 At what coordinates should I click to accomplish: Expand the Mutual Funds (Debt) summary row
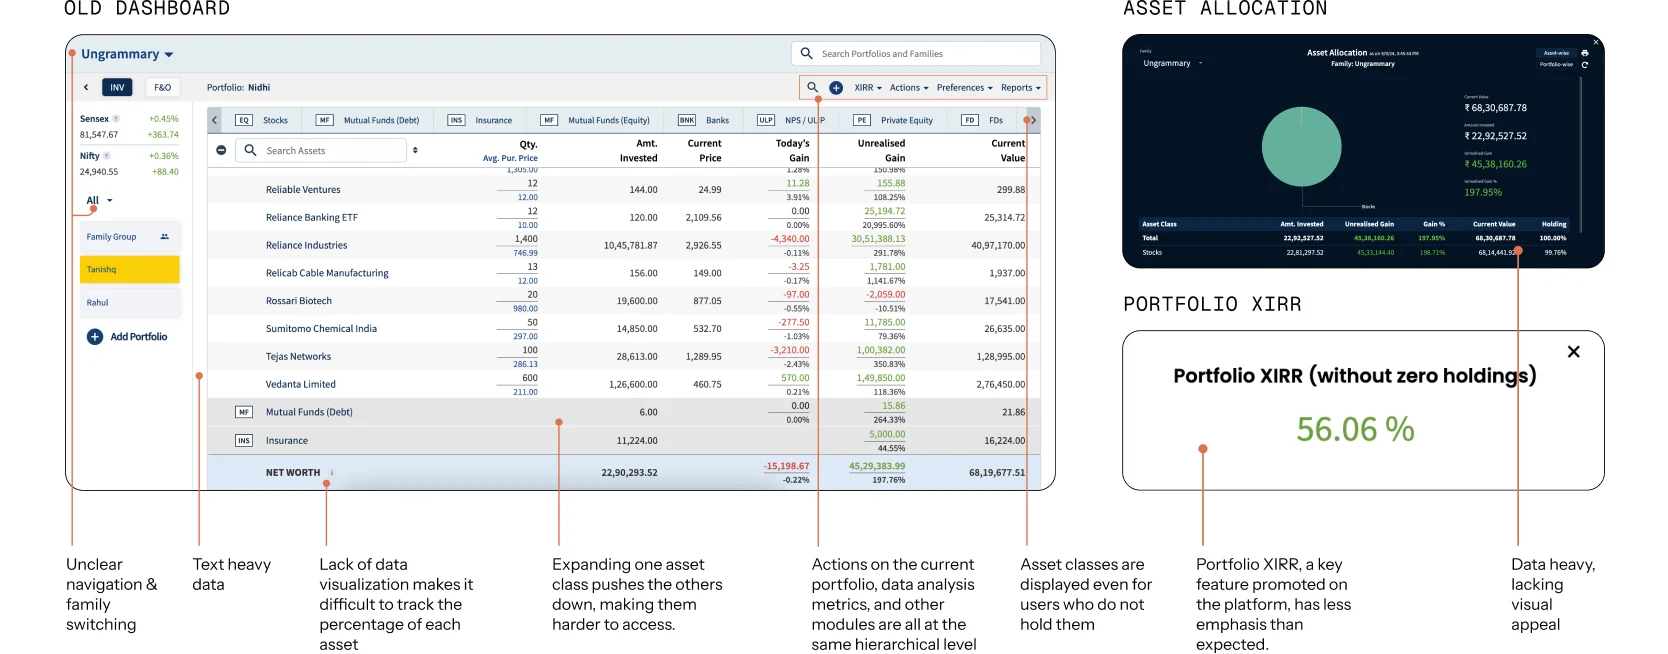[x=624, y=412]
